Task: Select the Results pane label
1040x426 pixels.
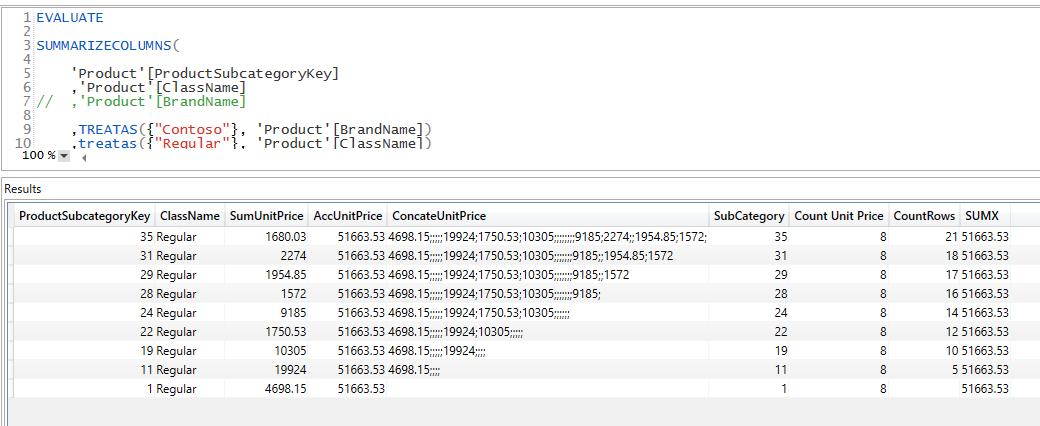Action: 23,189
